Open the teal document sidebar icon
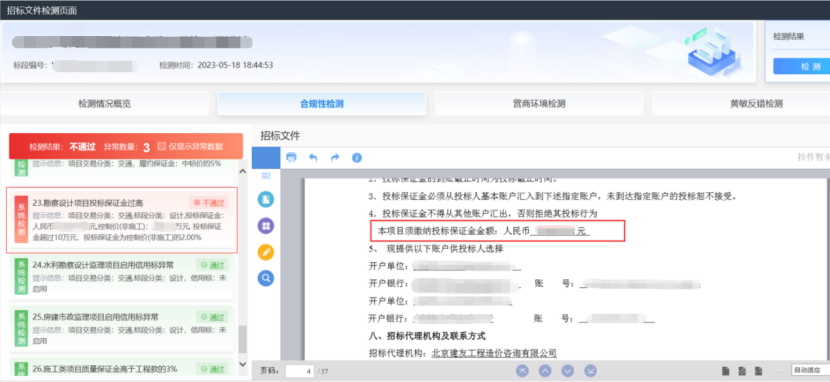This screenshot has height=382, width=830. coord(266,199)
